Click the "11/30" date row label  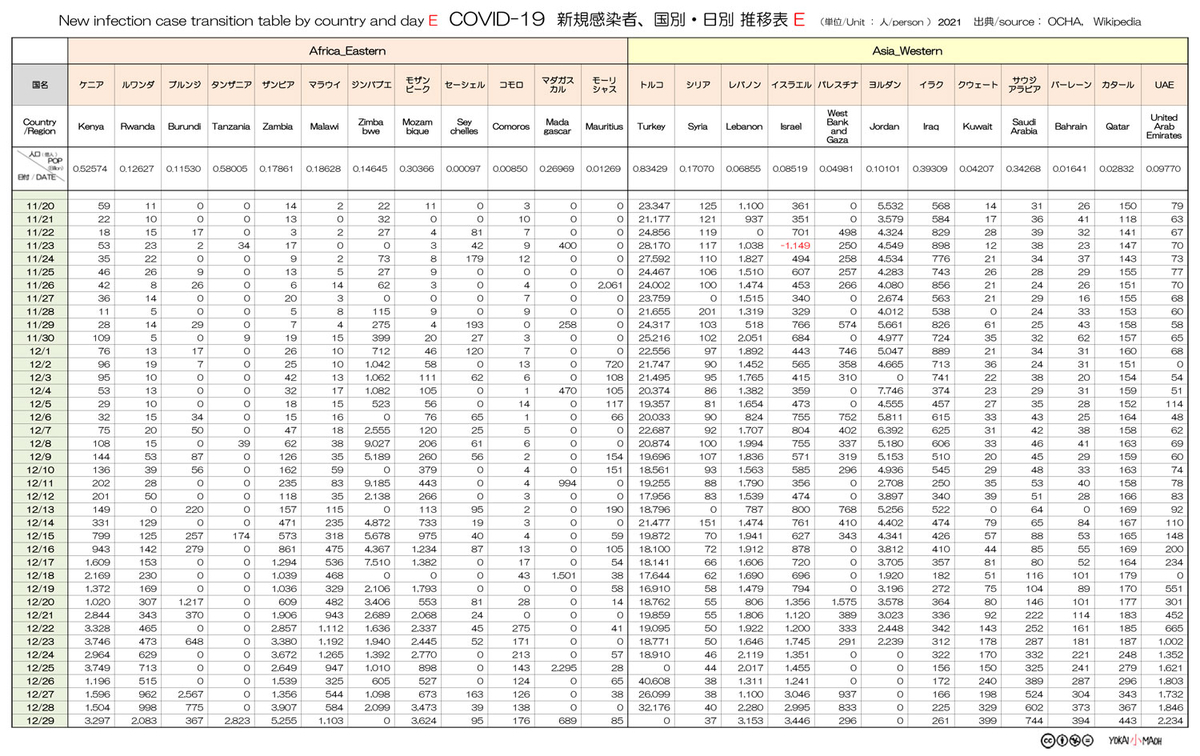point(39,337)
